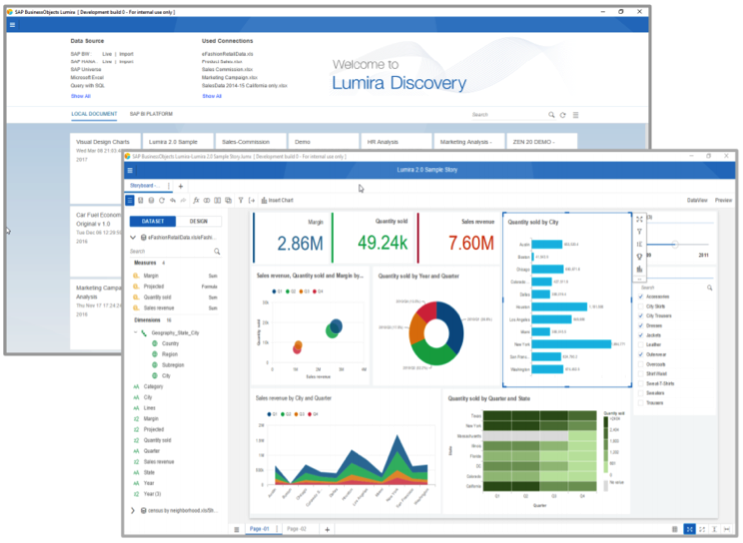Switch to the DATASET tab
Viewport: 743px width, 543px height.
tap(153, 221)
